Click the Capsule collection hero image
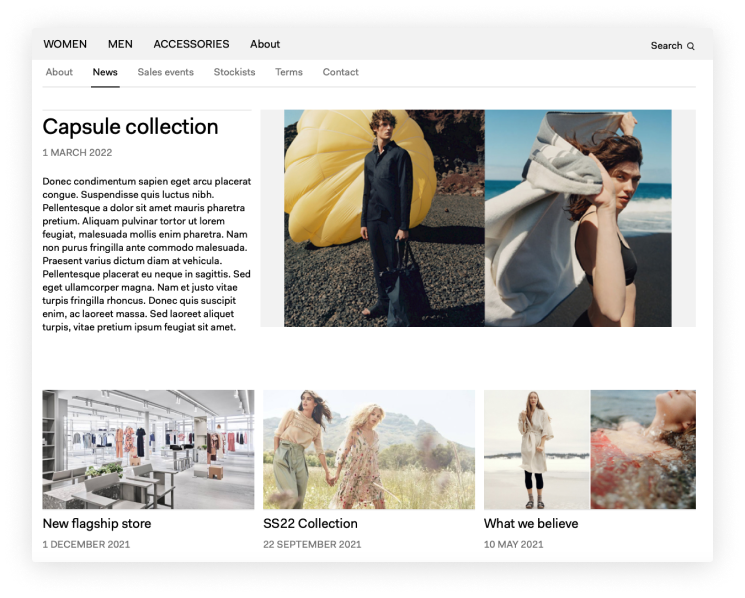The image size is (745, 598). pos(478,218)
